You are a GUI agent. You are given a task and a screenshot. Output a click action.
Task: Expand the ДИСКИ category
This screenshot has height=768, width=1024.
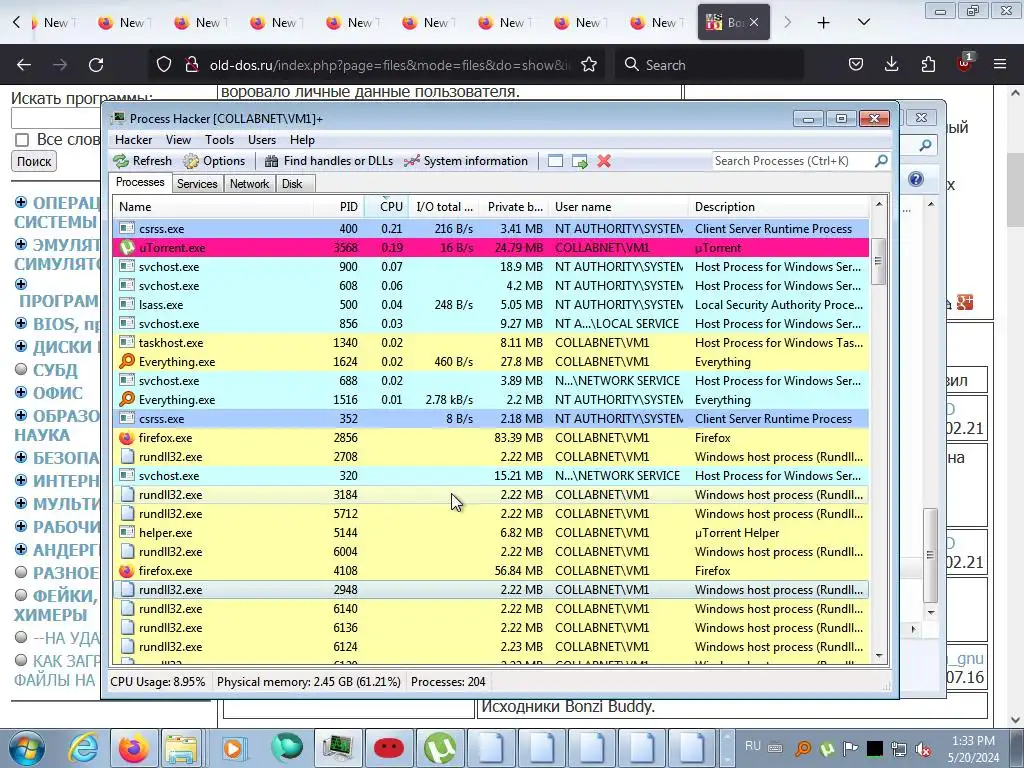click(x=21, y=346)
